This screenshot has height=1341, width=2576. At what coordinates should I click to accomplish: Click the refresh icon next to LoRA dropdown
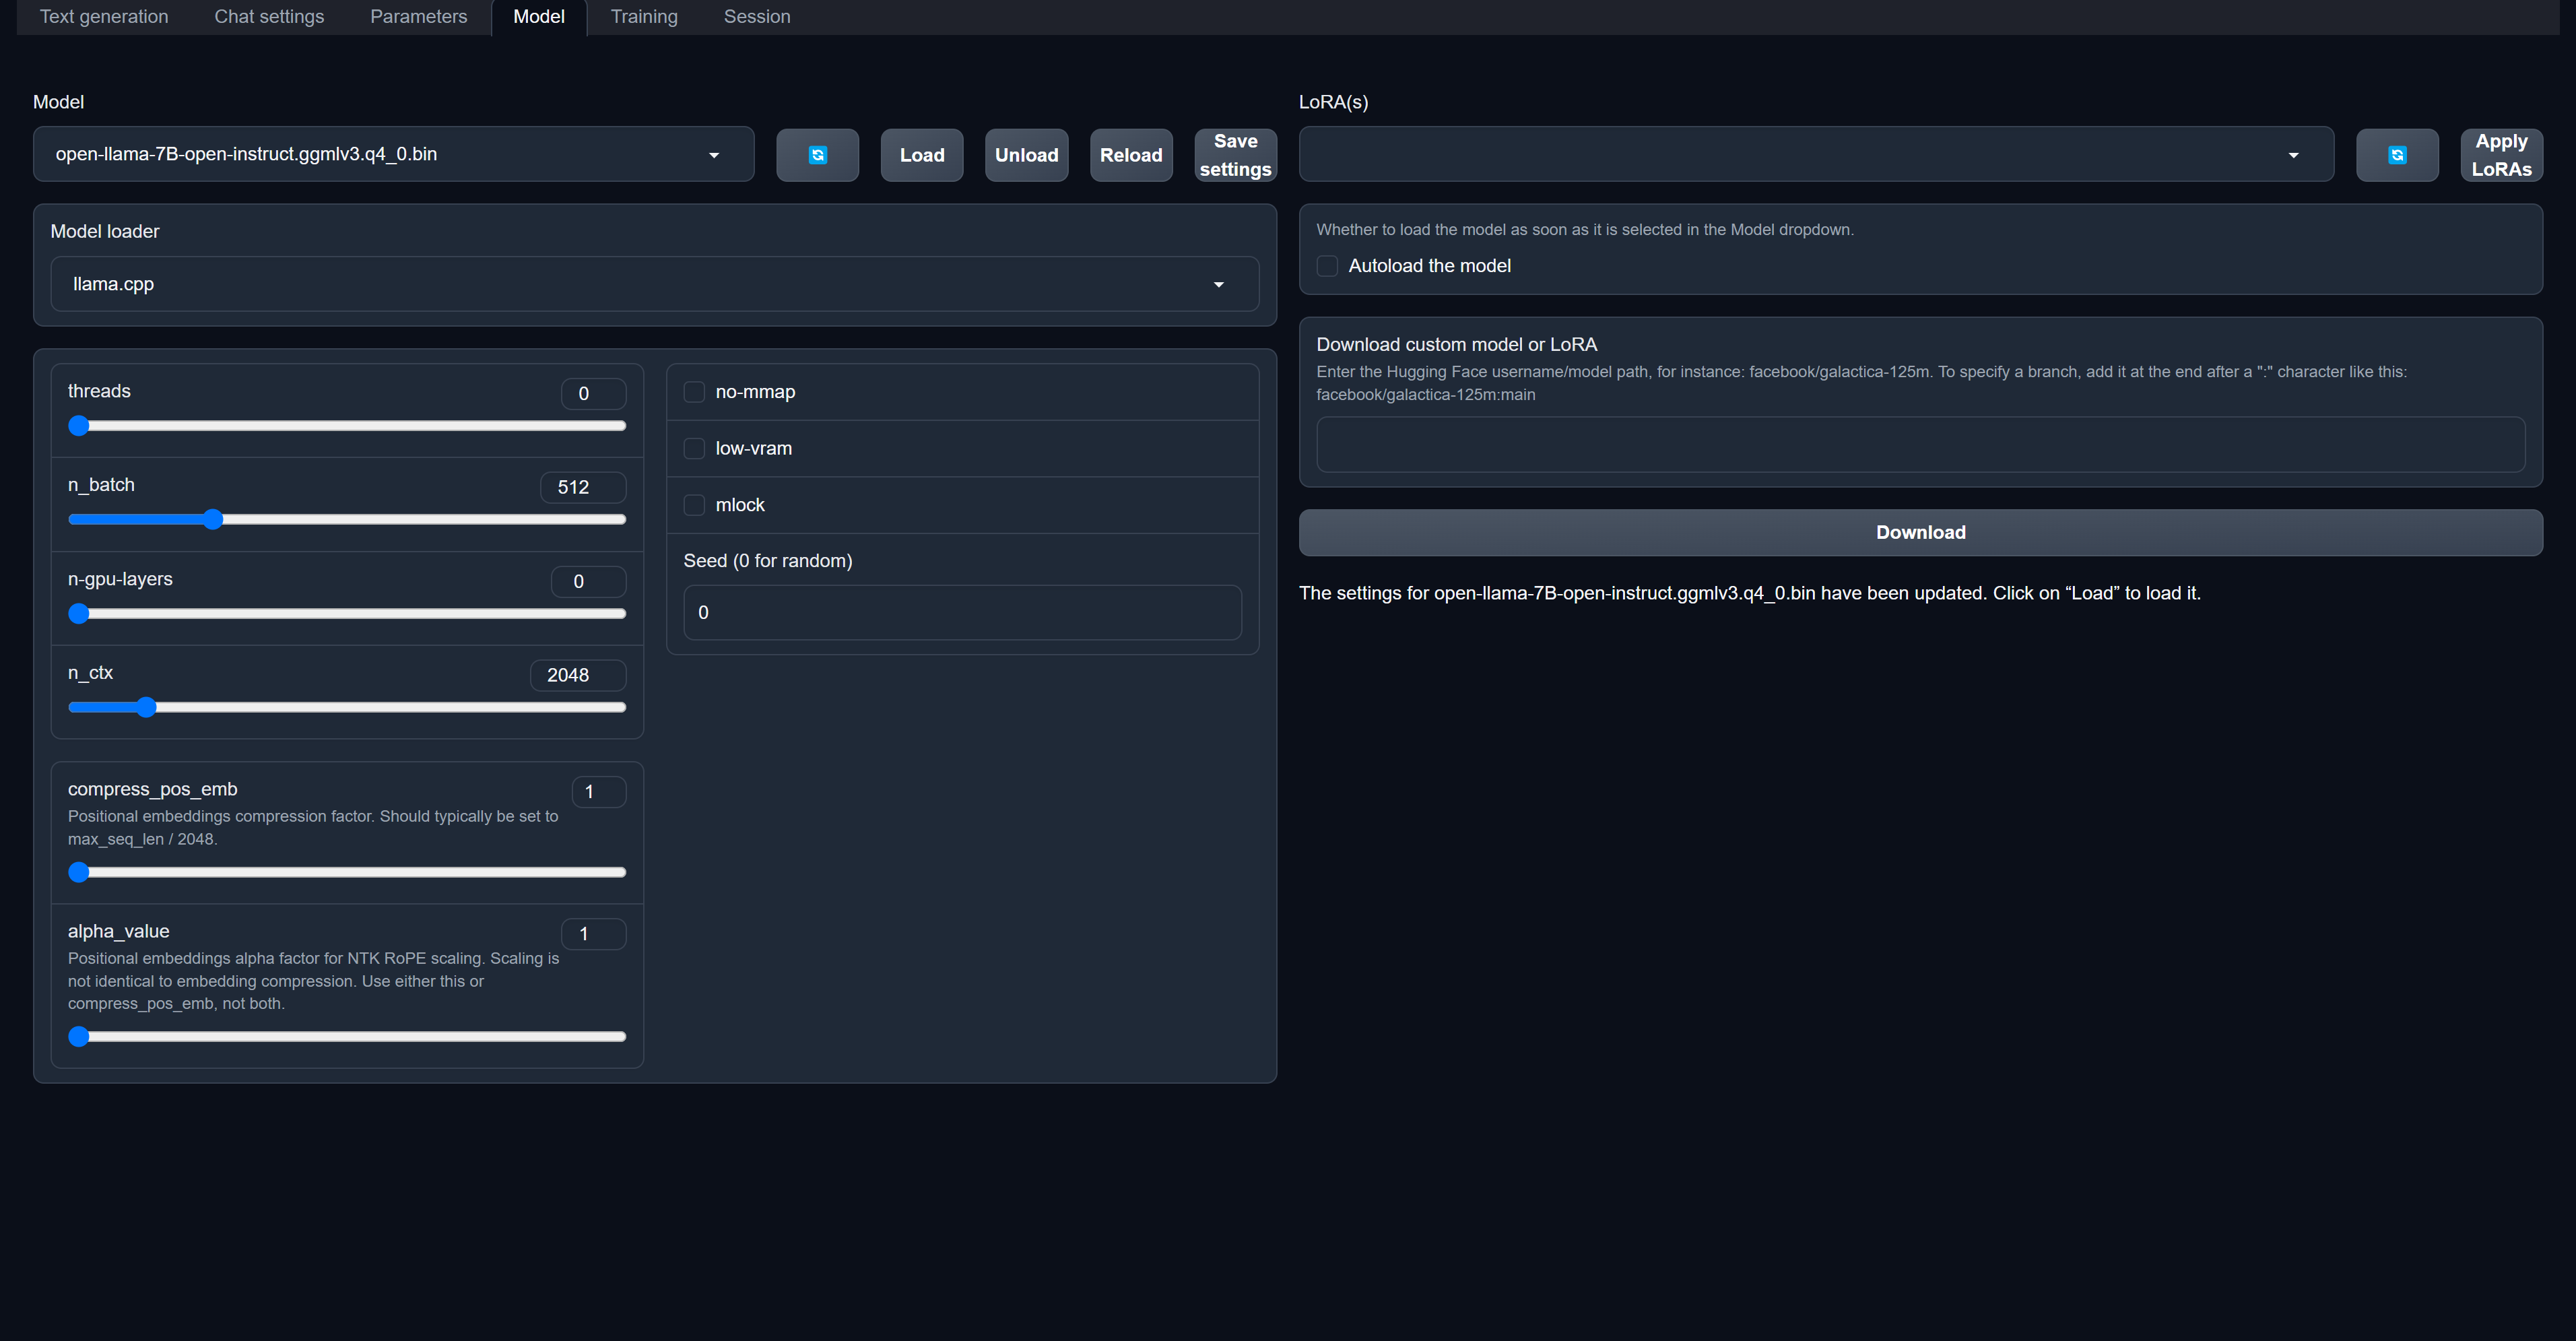pos(2396,155)
